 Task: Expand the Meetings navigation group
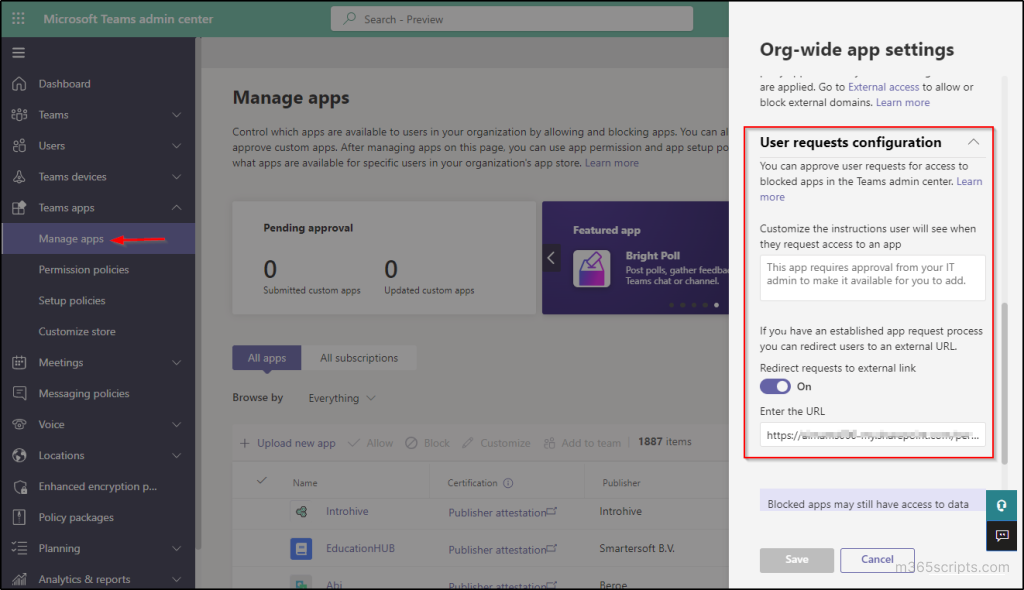click(177, 362)
